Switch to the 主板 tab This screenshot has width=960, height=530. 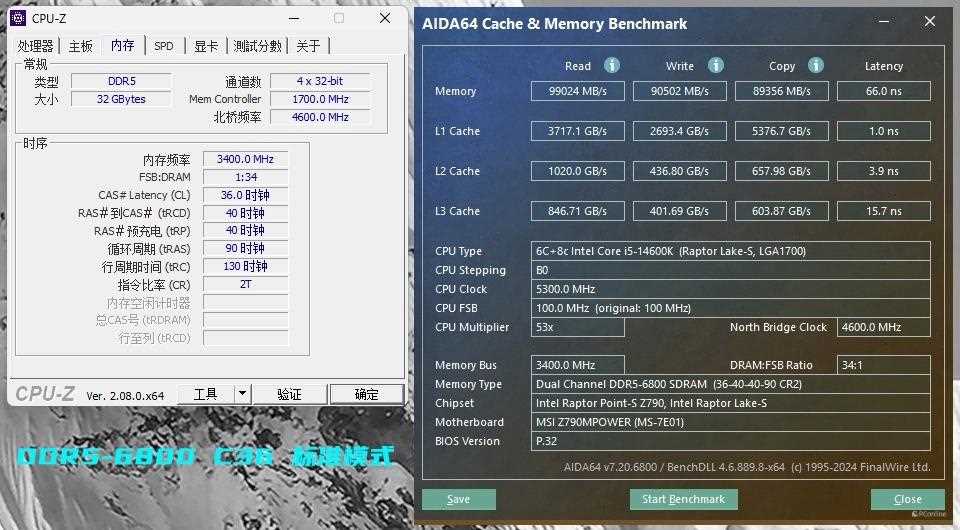click(80, 46)
